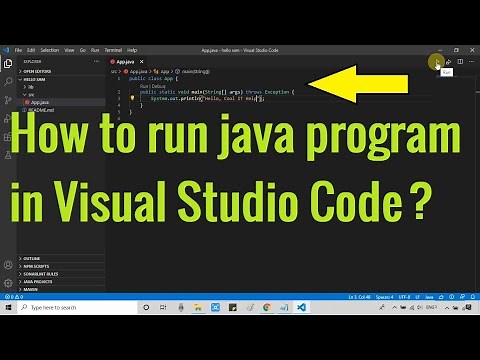Open the Run menu in the menu bar
Screen dimensions: 480x360
pyautogui.click(x=95, y=50)
